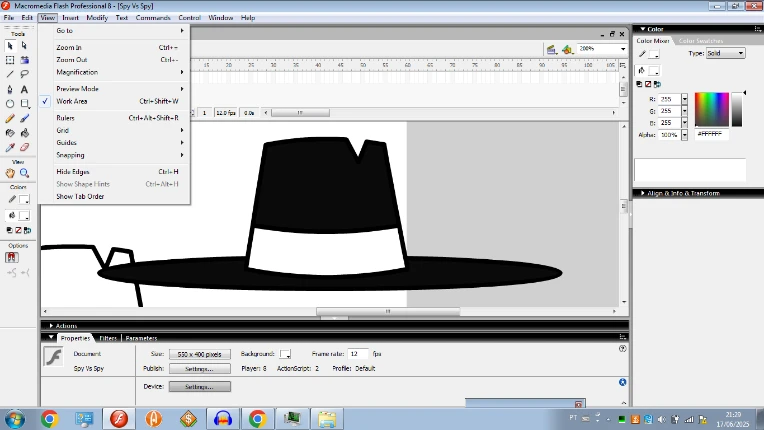This screenshot has height=430, width=764.
Task: Switch to the Filters tab
Action: pyautogui.click(x=108, y=338)
